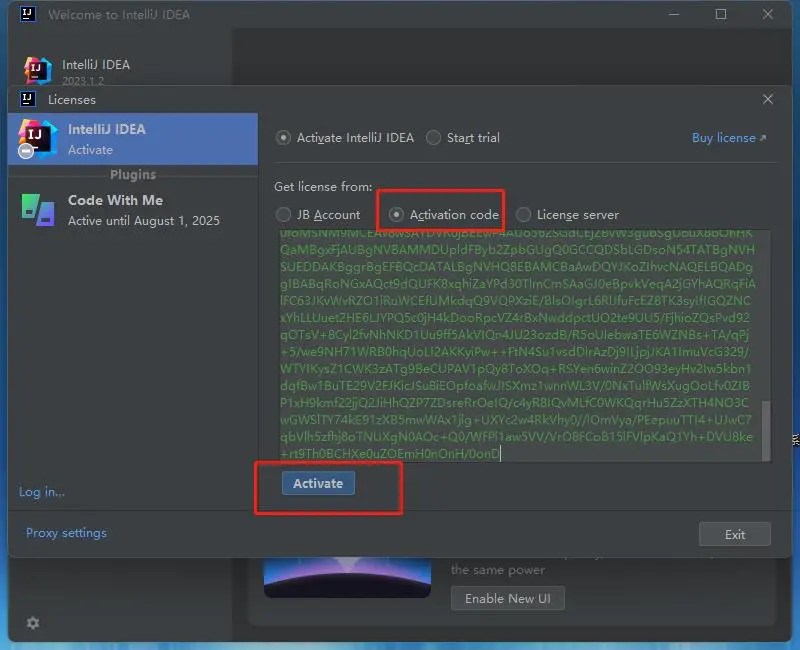Viewport: 800px width, 650px height.
Task: Open the Buy license page
Action: (724, 137)
